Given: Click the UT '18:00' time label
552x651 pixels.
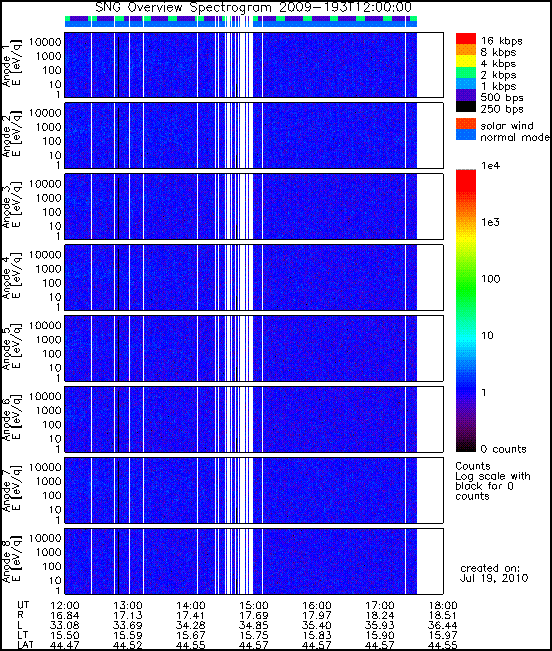Looking at the screenshot, I should (443, 605).
